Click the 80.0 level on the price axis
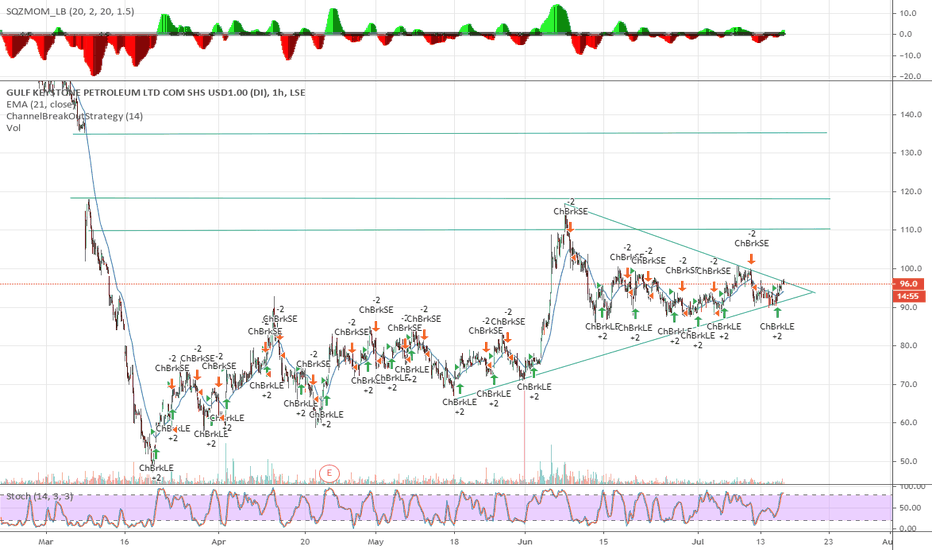 pos(911,345)
